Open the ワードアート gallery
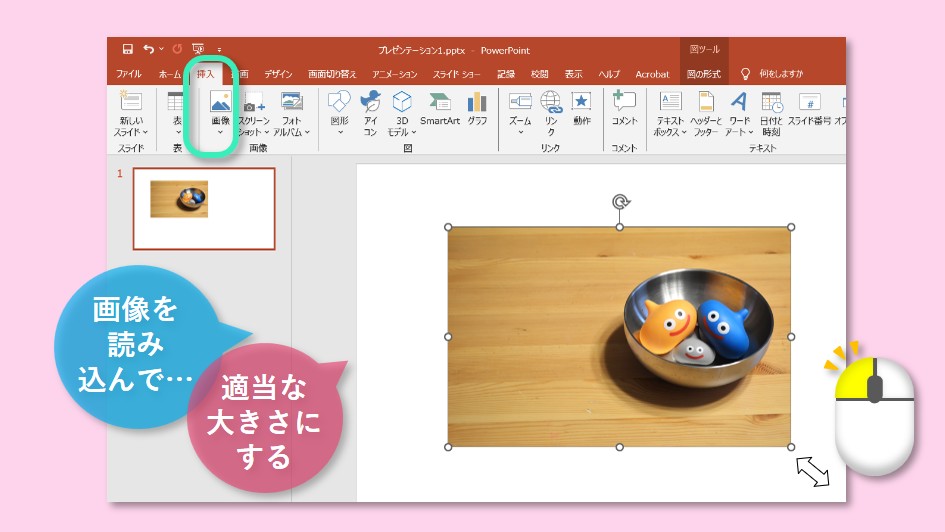Image resolution: width=945 pixels, height=532 pixels. [739, 114]
